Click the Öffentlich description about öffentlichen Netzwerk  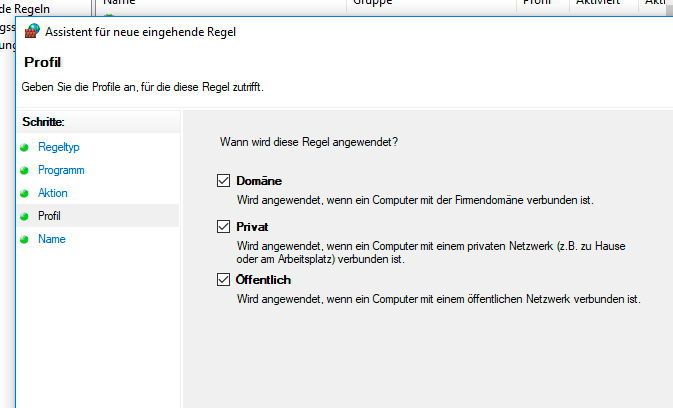pos(438,299)
